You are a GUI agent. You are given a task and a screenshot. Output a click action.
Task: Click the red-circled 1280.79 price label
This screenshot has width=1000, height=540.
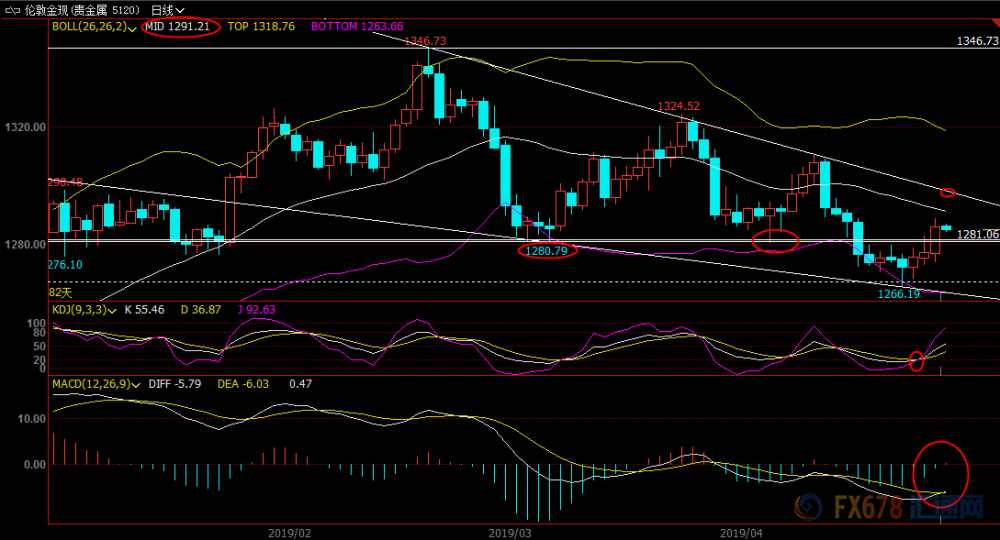point(547,251)
